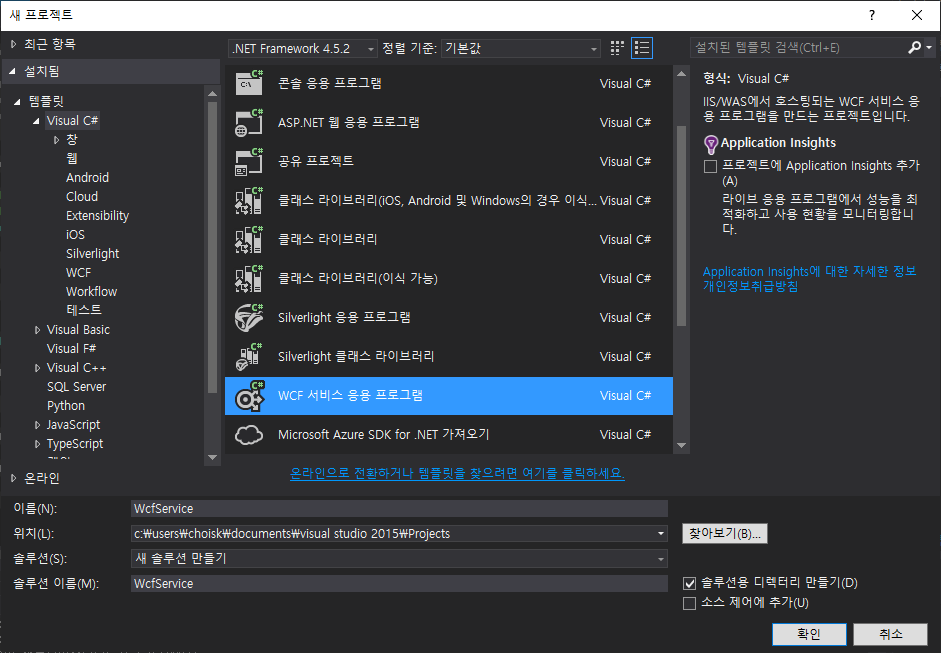Select the Cloud category
Viewport: 941px width, 653px height.
click(82, 197)
